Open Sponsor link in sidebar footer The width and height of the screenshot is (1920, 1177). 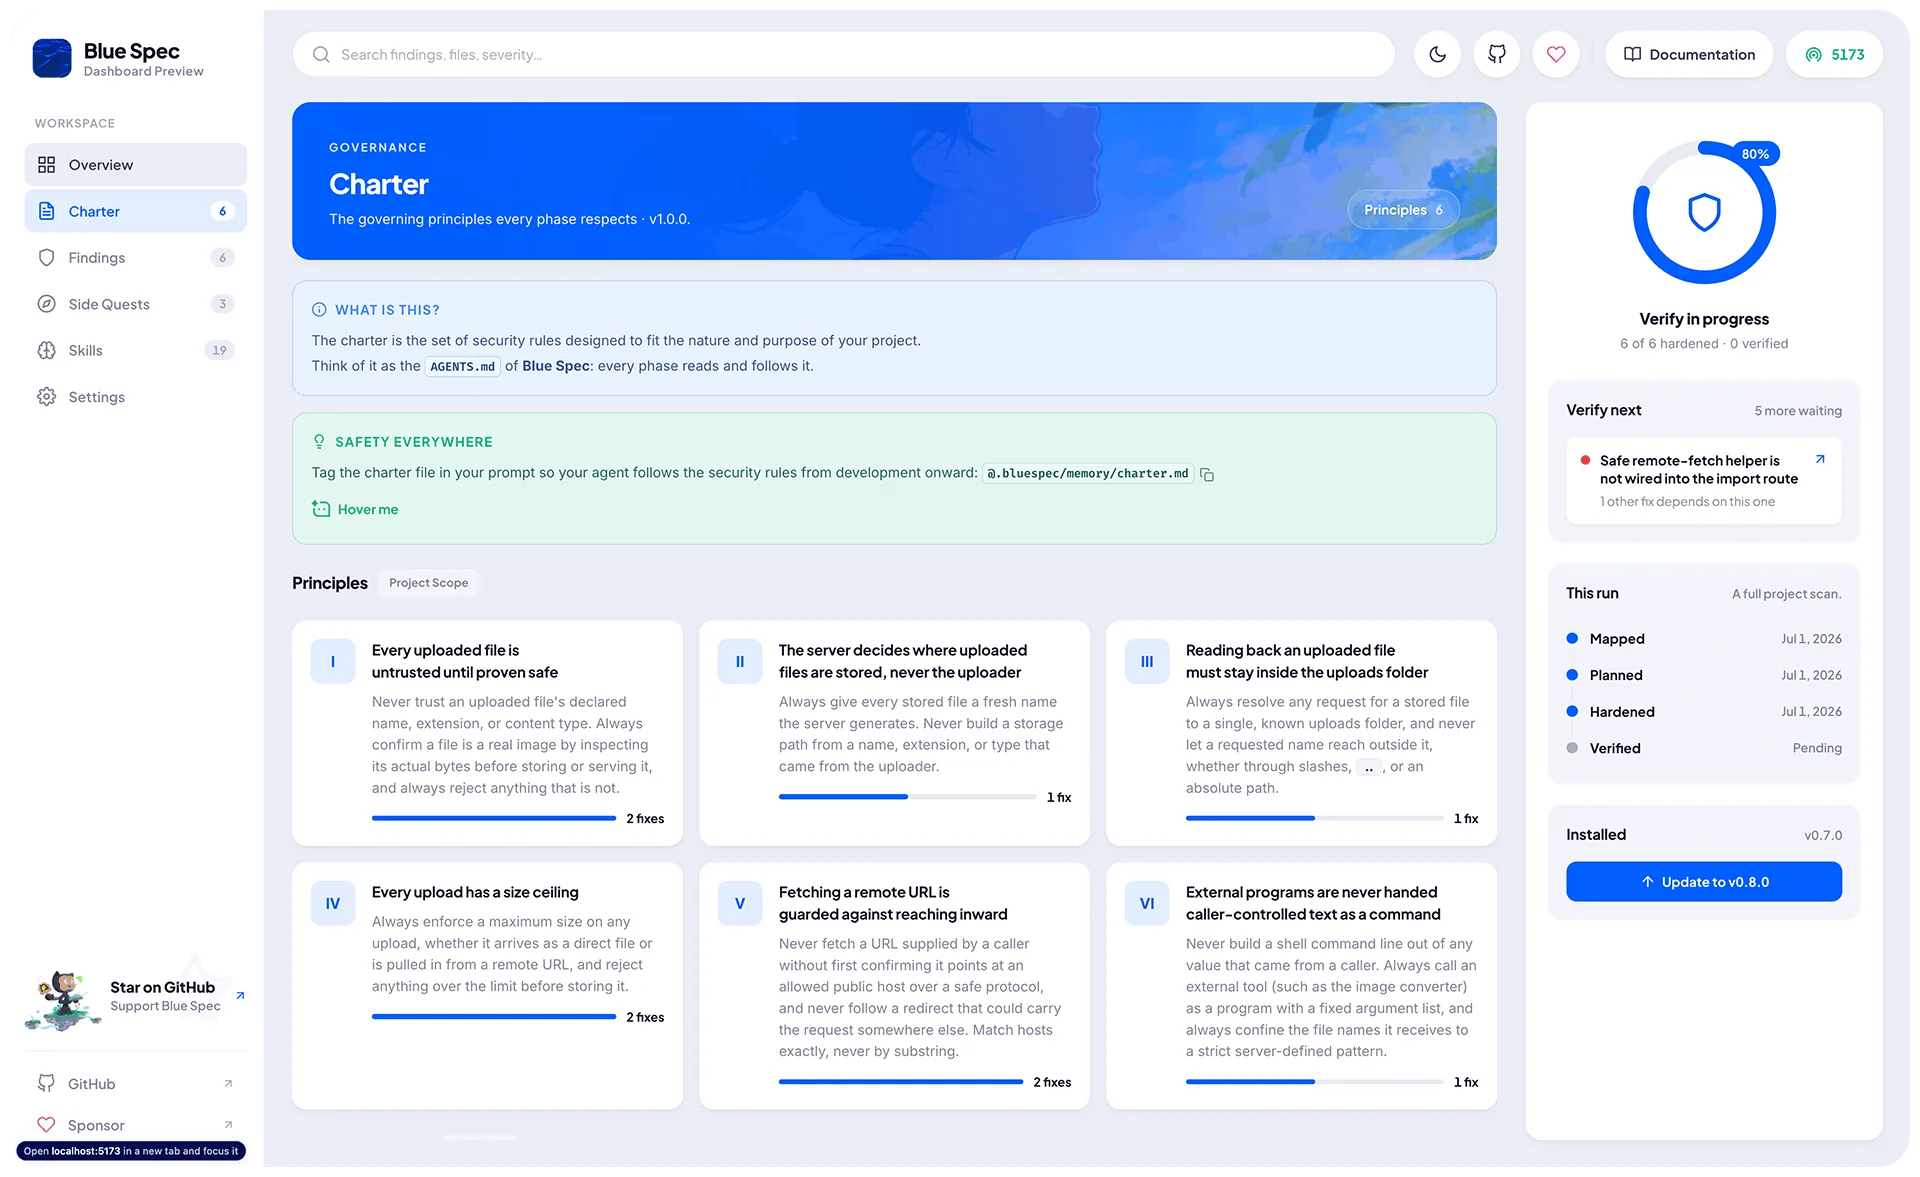(x=136, y=1125)
